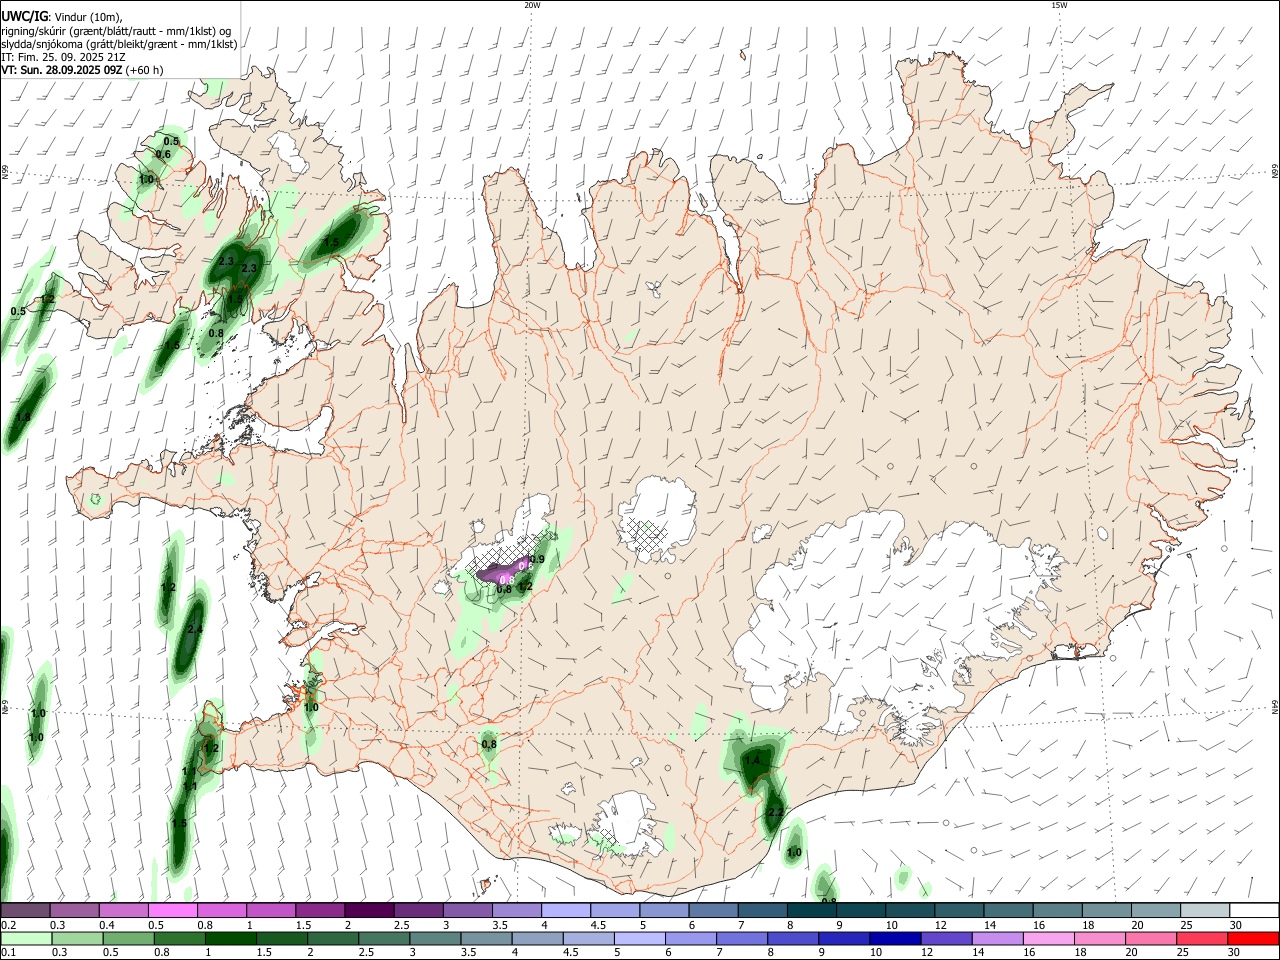Pick the crimson swatch labeled 25, lower row
This screenshot has width=1280, height=960.
1203,938
